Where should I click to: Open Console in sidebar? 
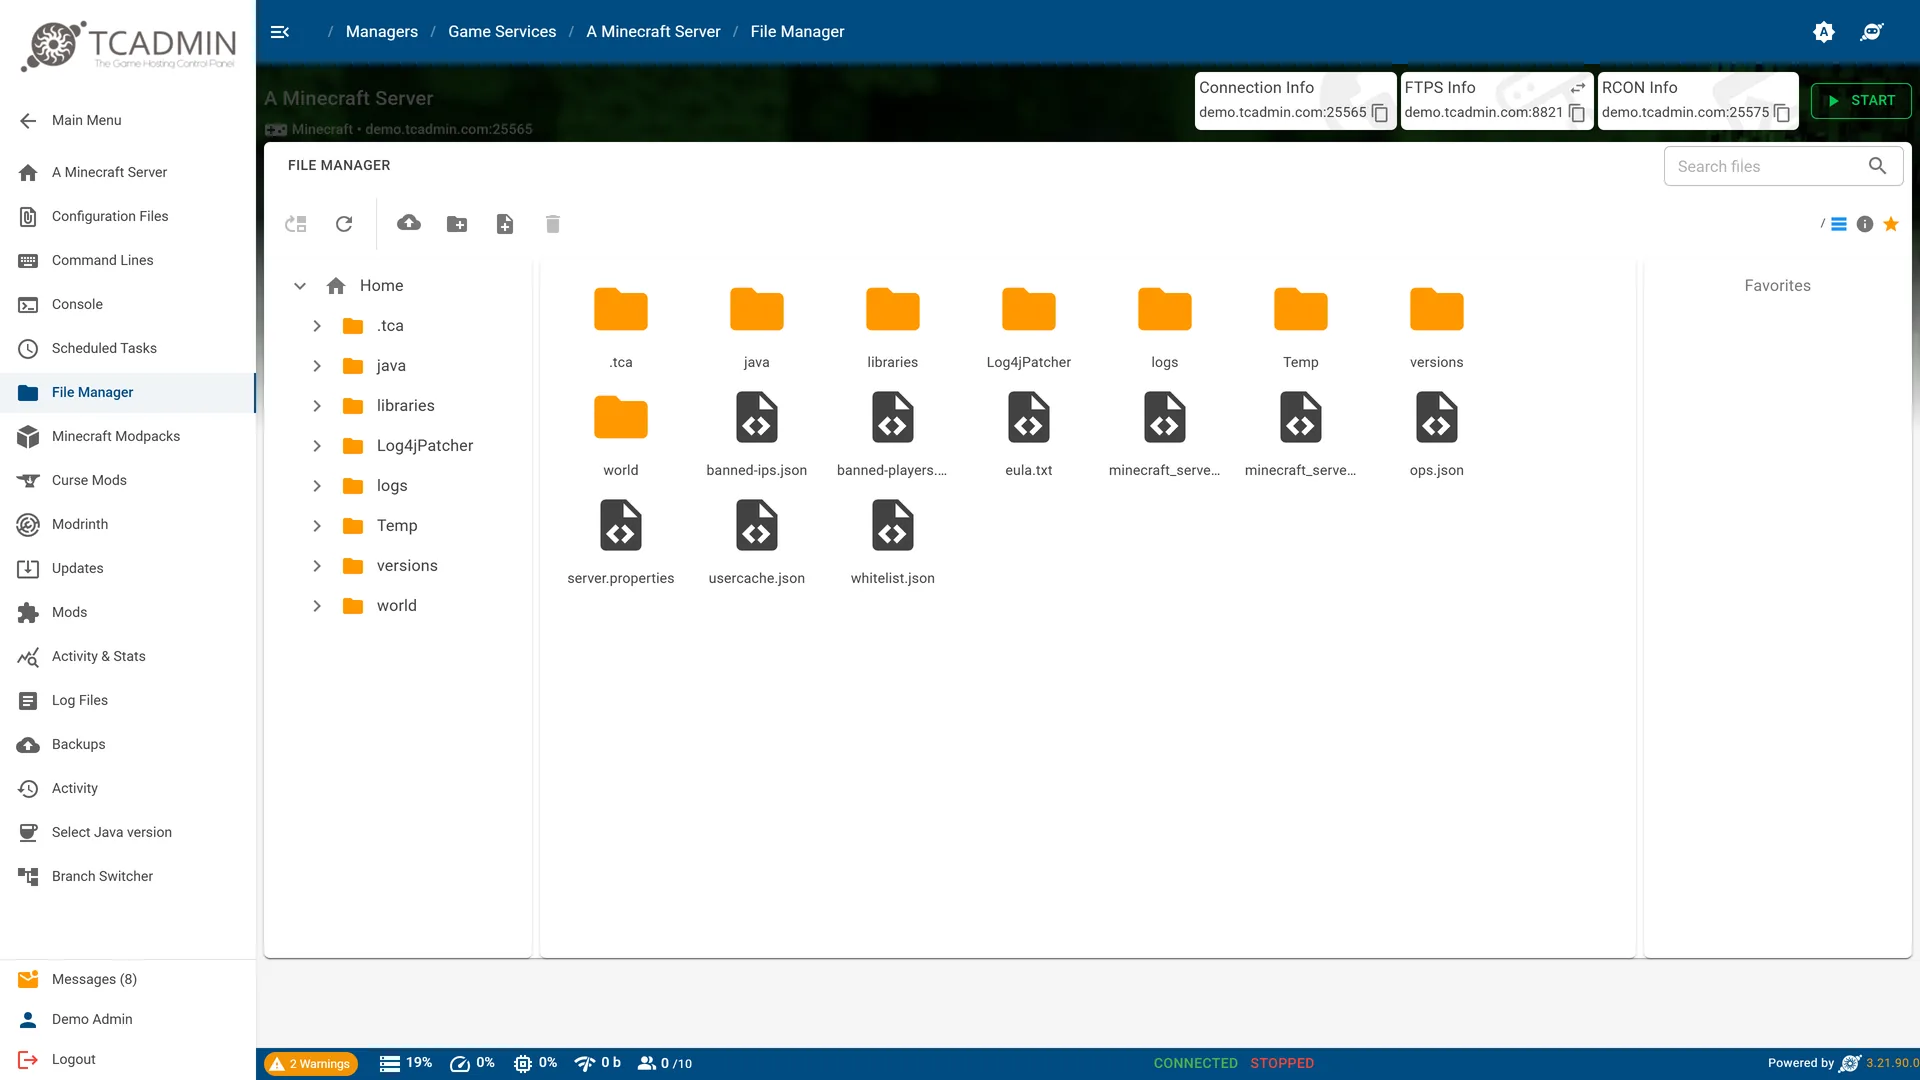tap(128, 304)
